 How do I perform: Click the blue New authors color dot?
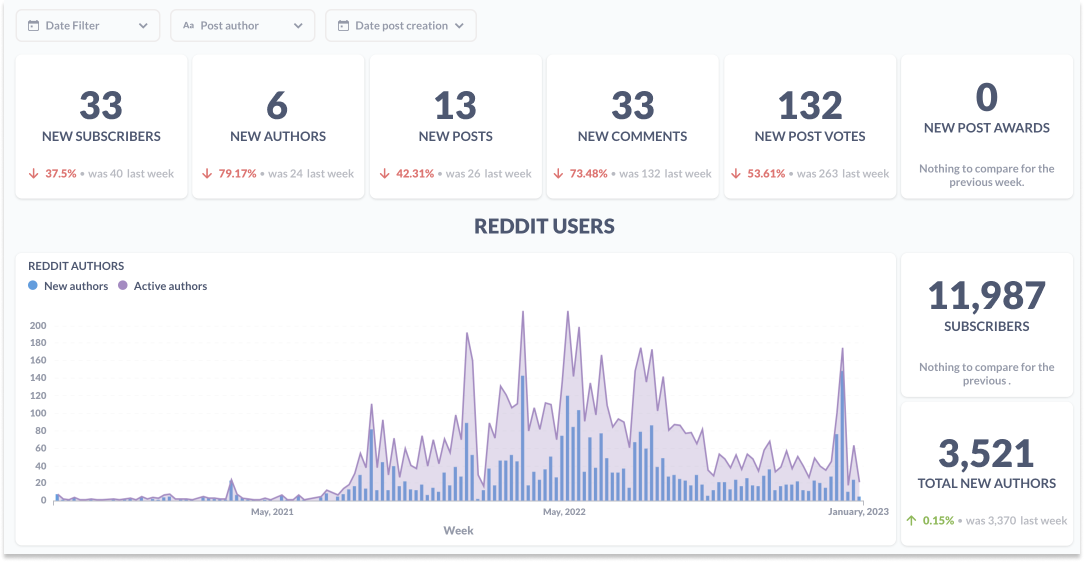[x=32, y=285]
